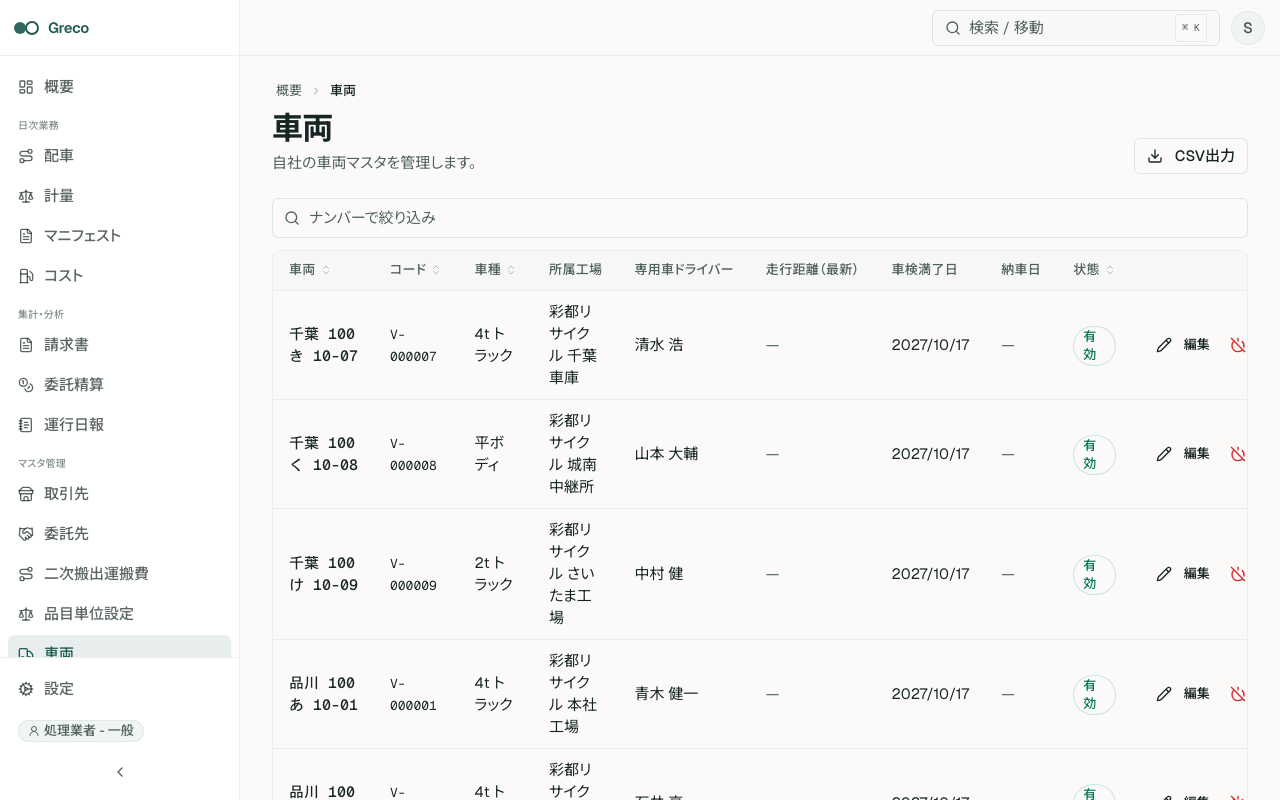Click the 設定 gear icon
The height and width of the screenshot is (800, 1280).
point(26,689)
